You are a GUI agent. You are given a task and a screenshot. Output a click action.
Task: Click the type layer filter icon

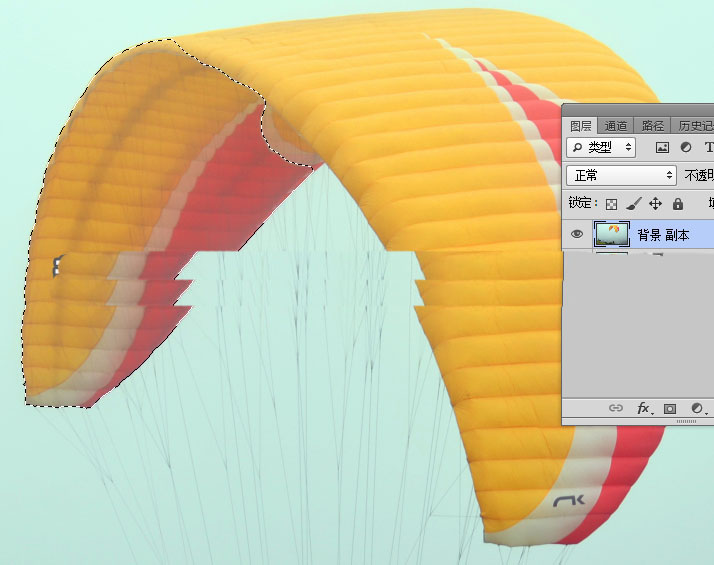coord(708,147)
